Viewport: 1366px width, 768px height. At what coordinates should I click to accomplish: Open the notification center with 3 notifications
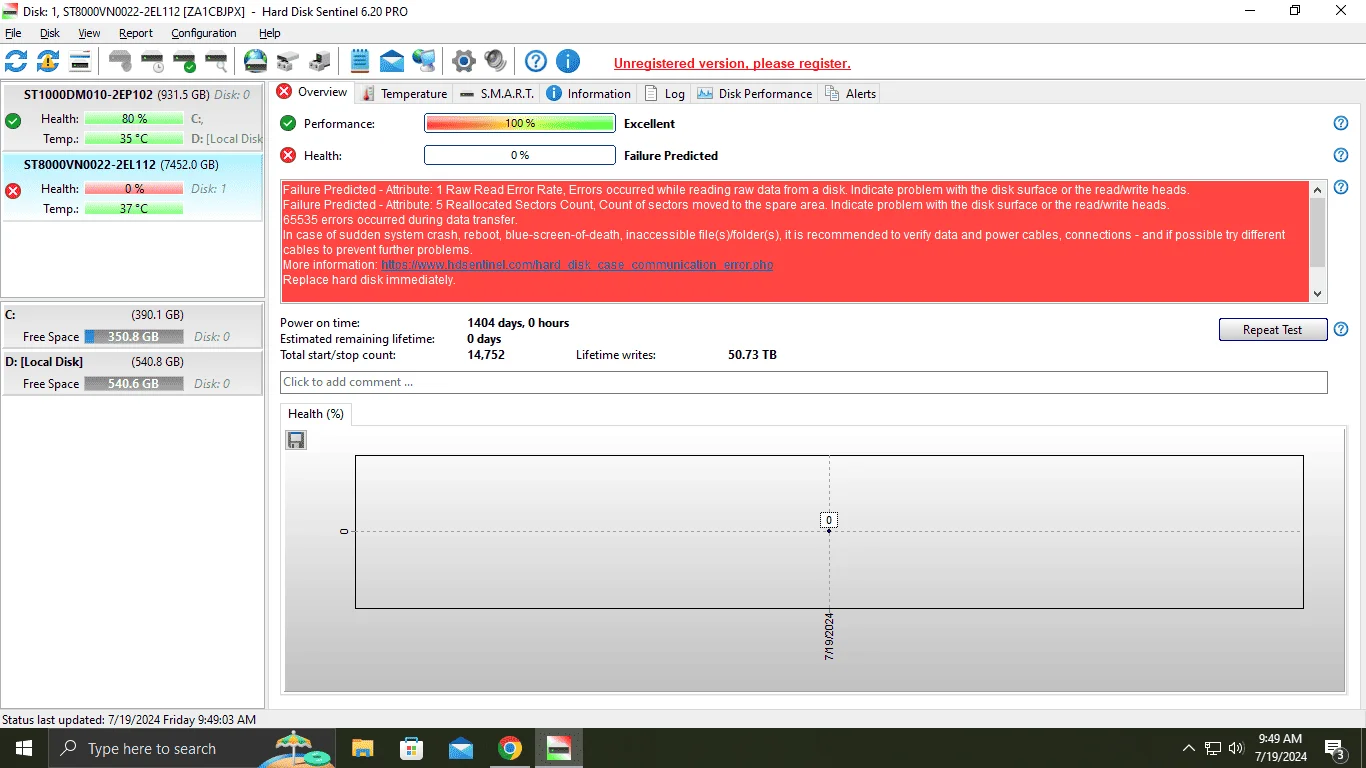coord(1334,748)
